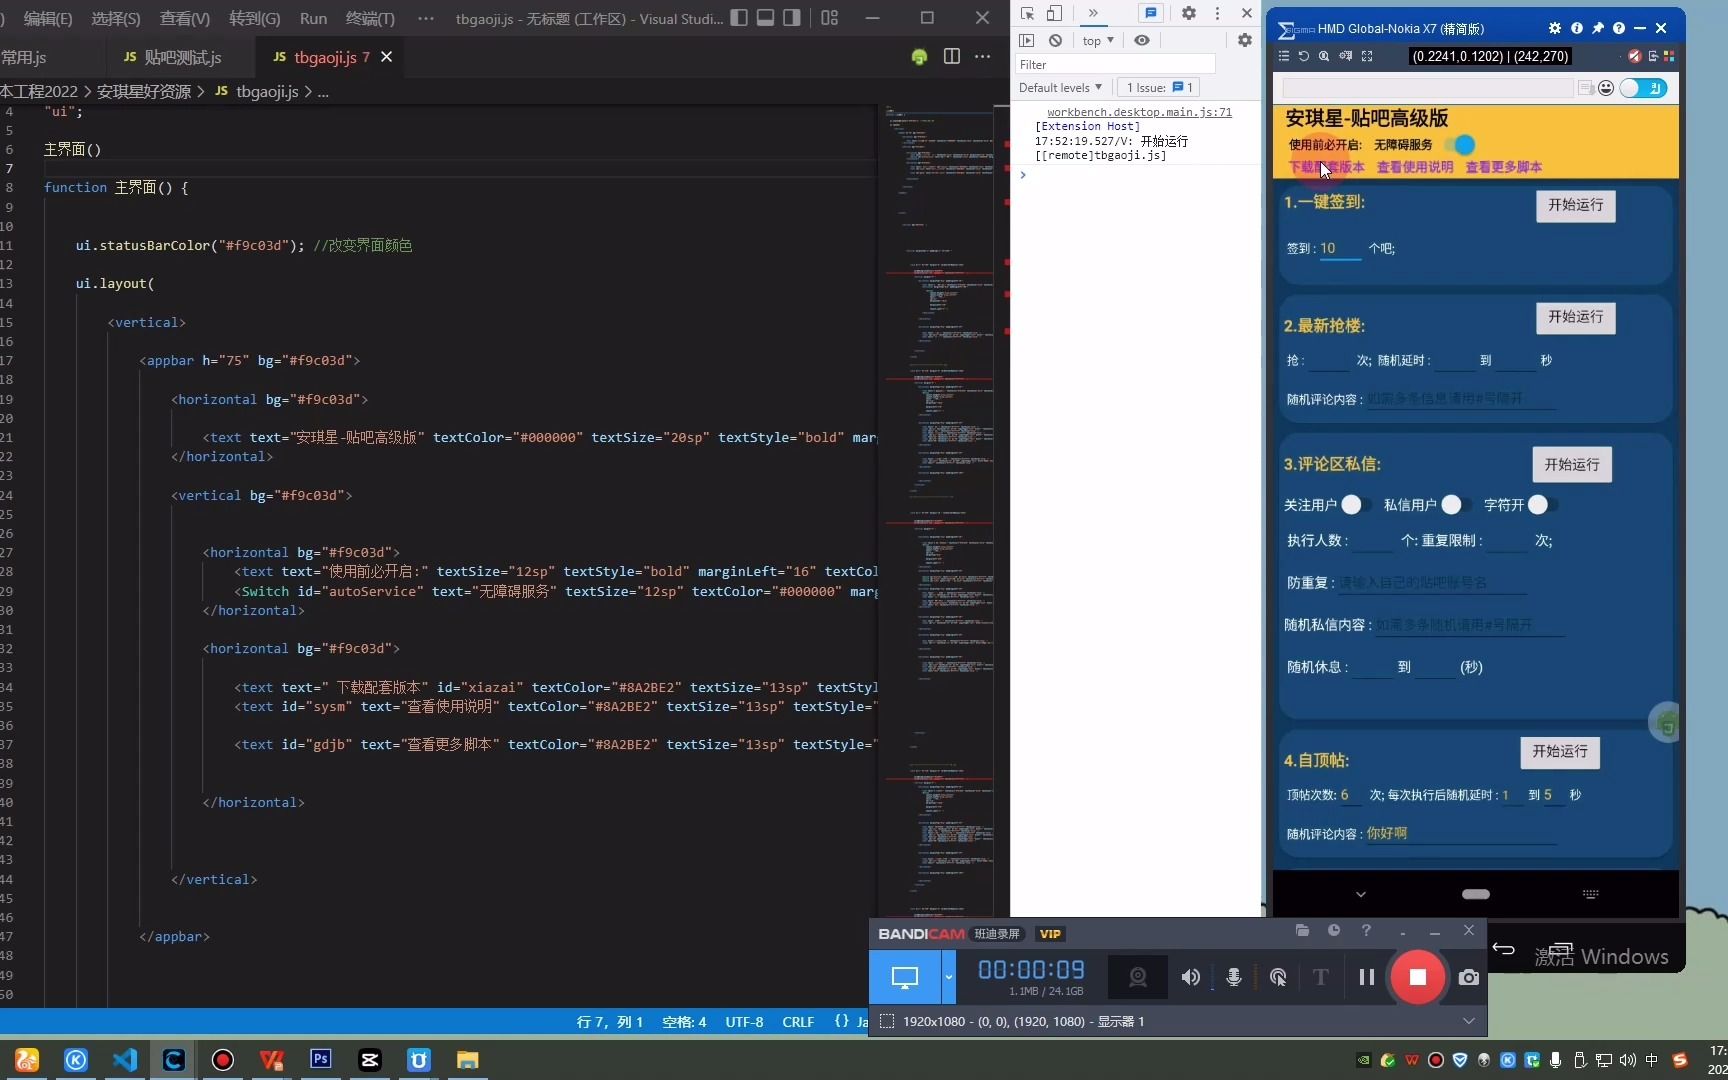
Task: Toggle the 字符开 switch
Action: pos(1543,505)
